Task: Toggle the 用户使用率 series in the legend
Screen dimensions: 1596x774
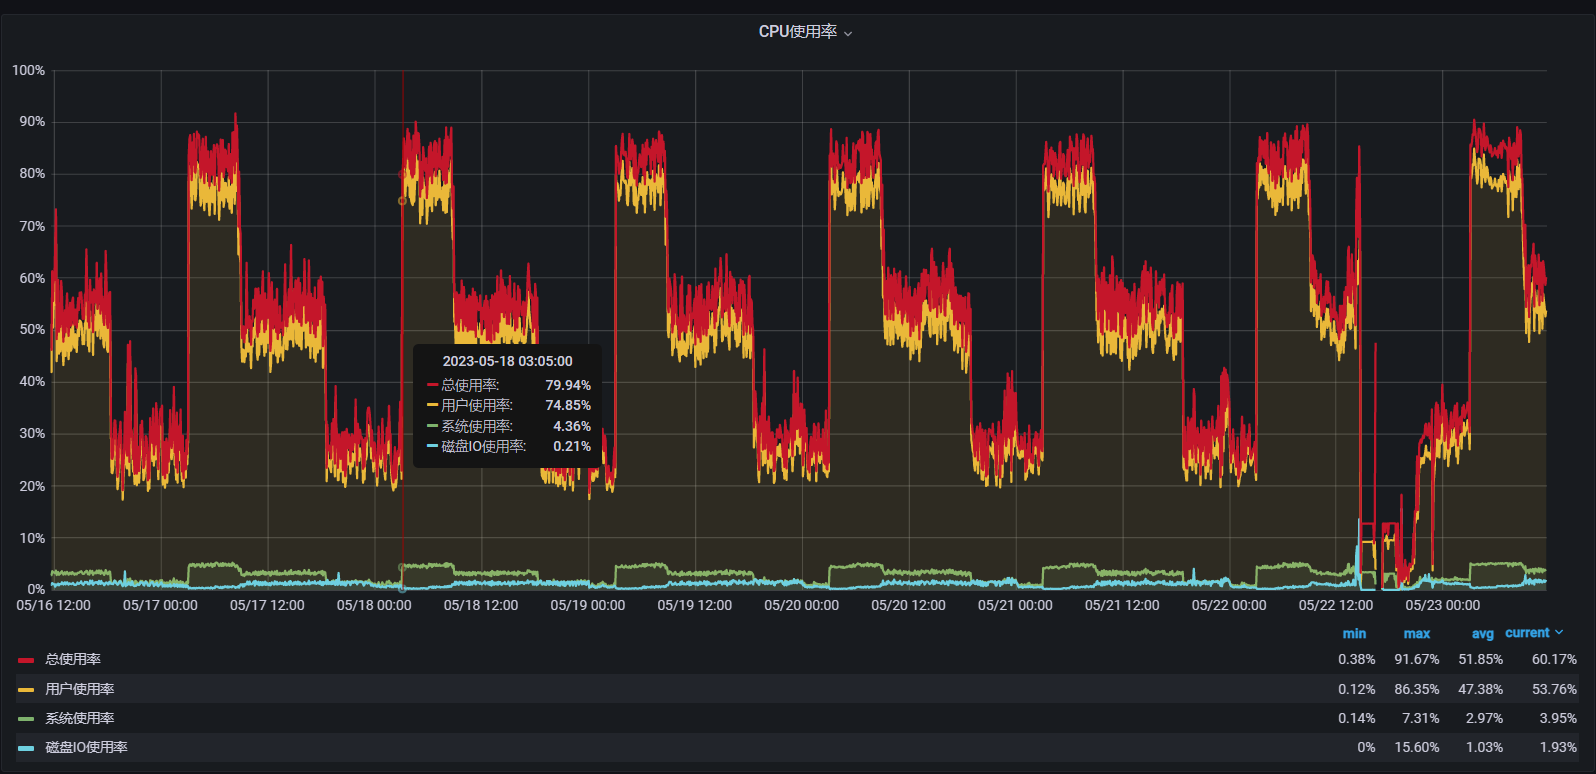Action: pyautogui.click(x=80, y=690)
